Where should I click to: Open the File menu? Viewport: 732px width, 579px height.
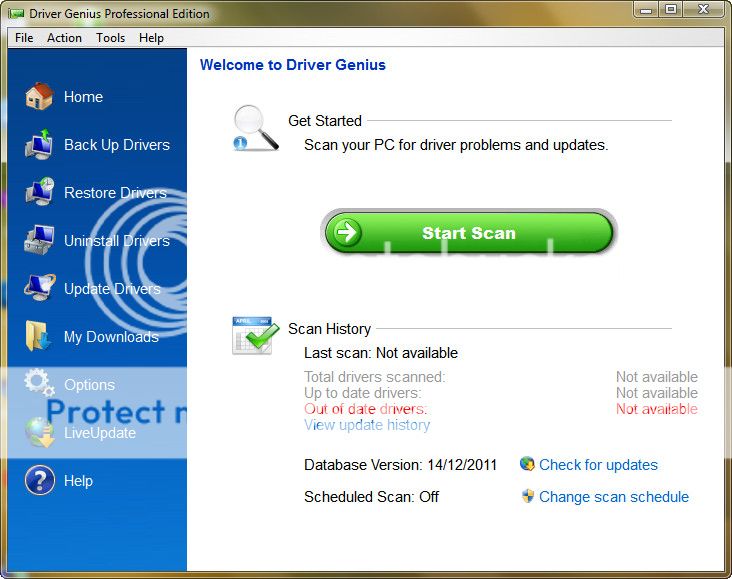pos(24,38)
